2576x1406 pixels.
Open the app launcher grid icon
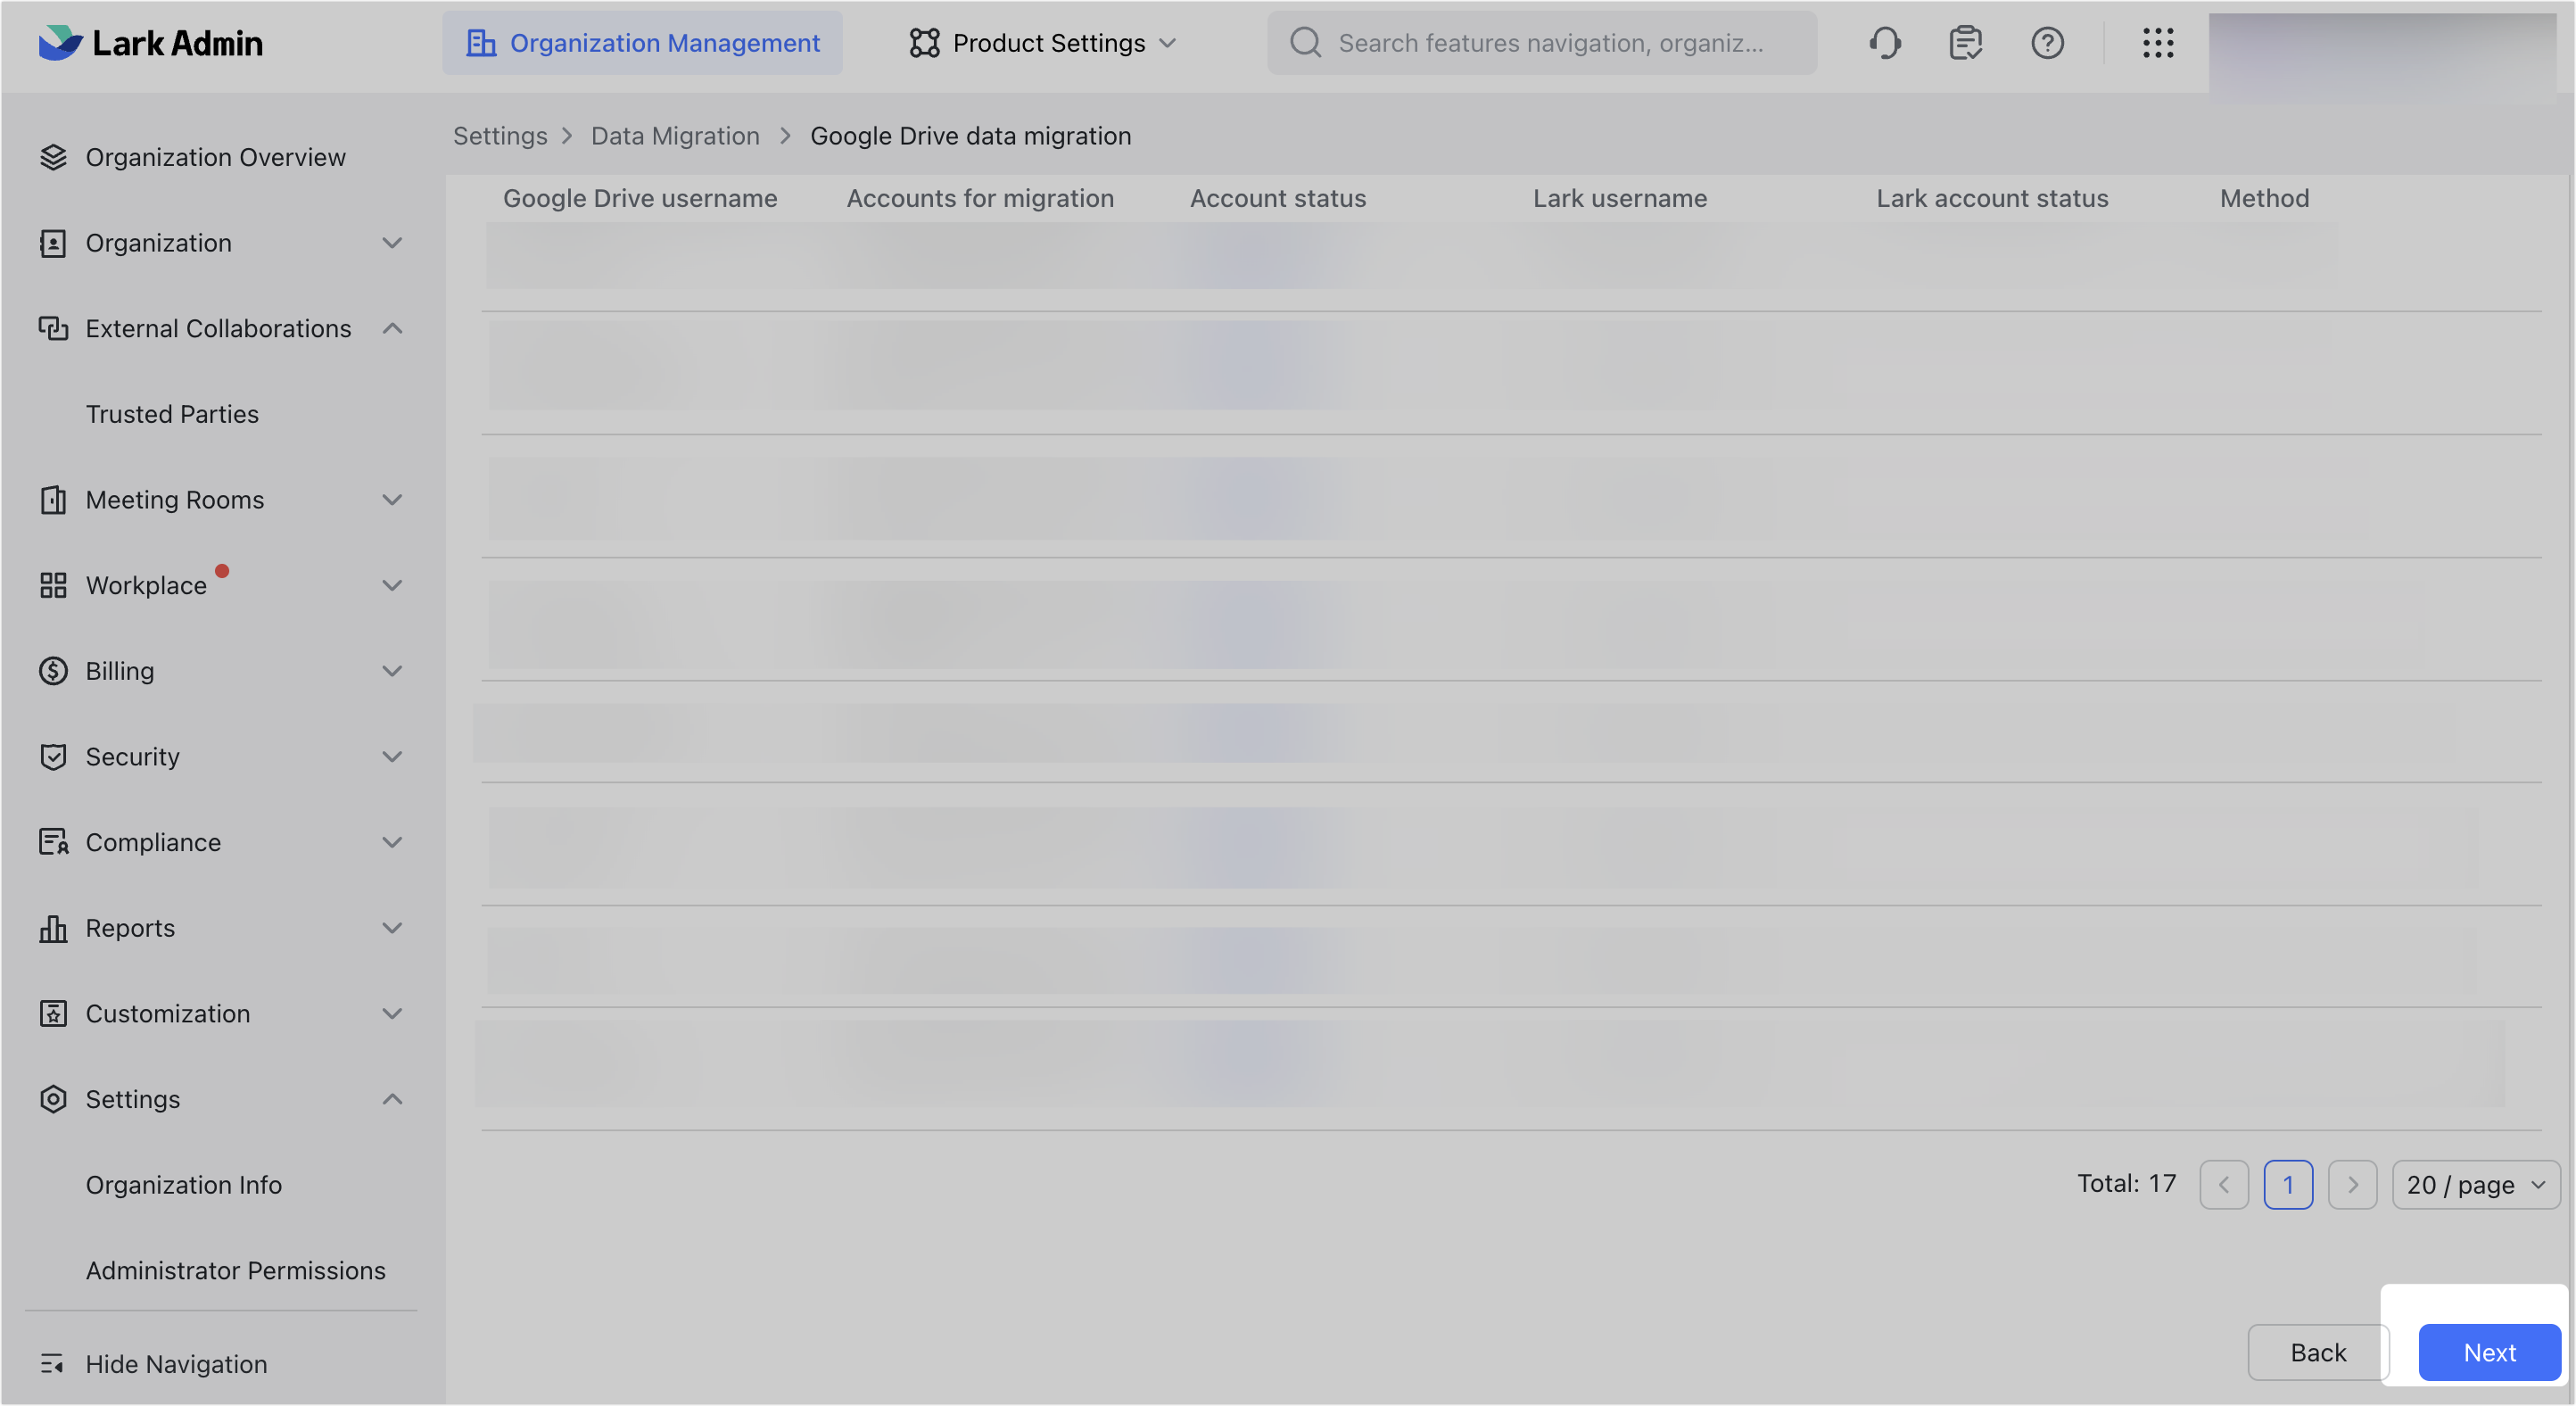(2158, 43)
